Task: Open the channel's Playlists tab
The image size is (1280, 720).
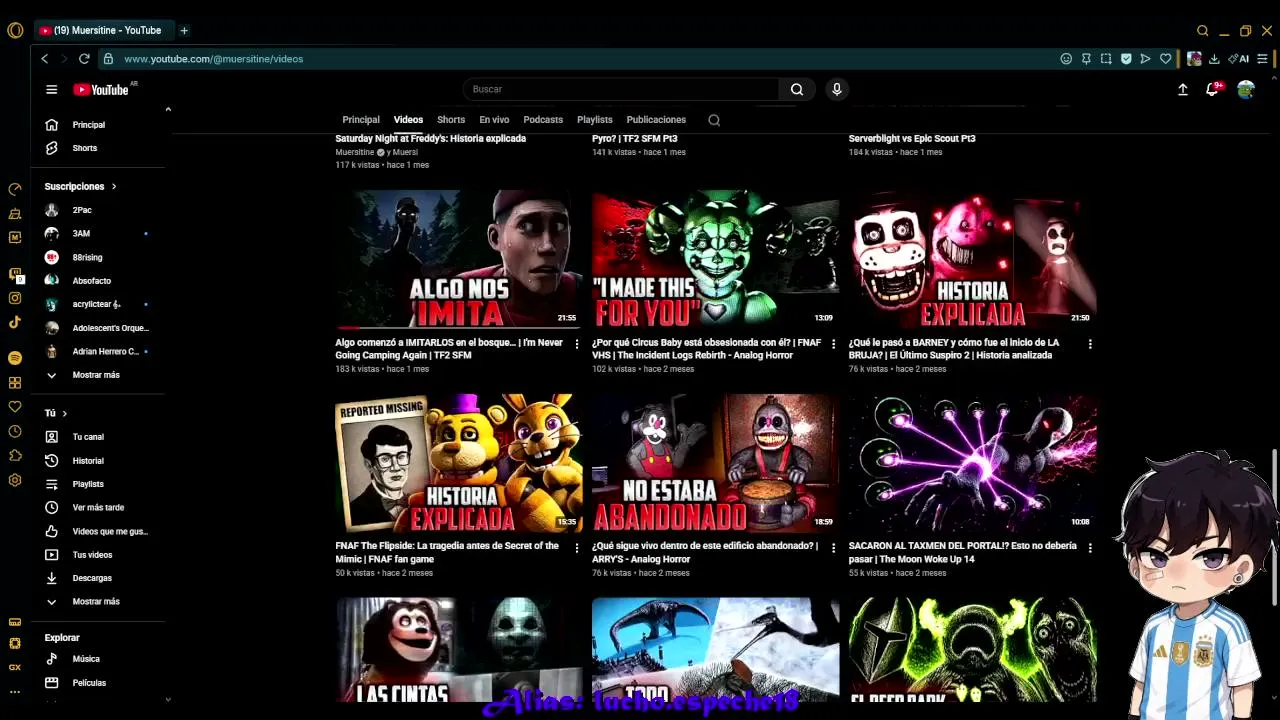Action: [x=595, y=120]
